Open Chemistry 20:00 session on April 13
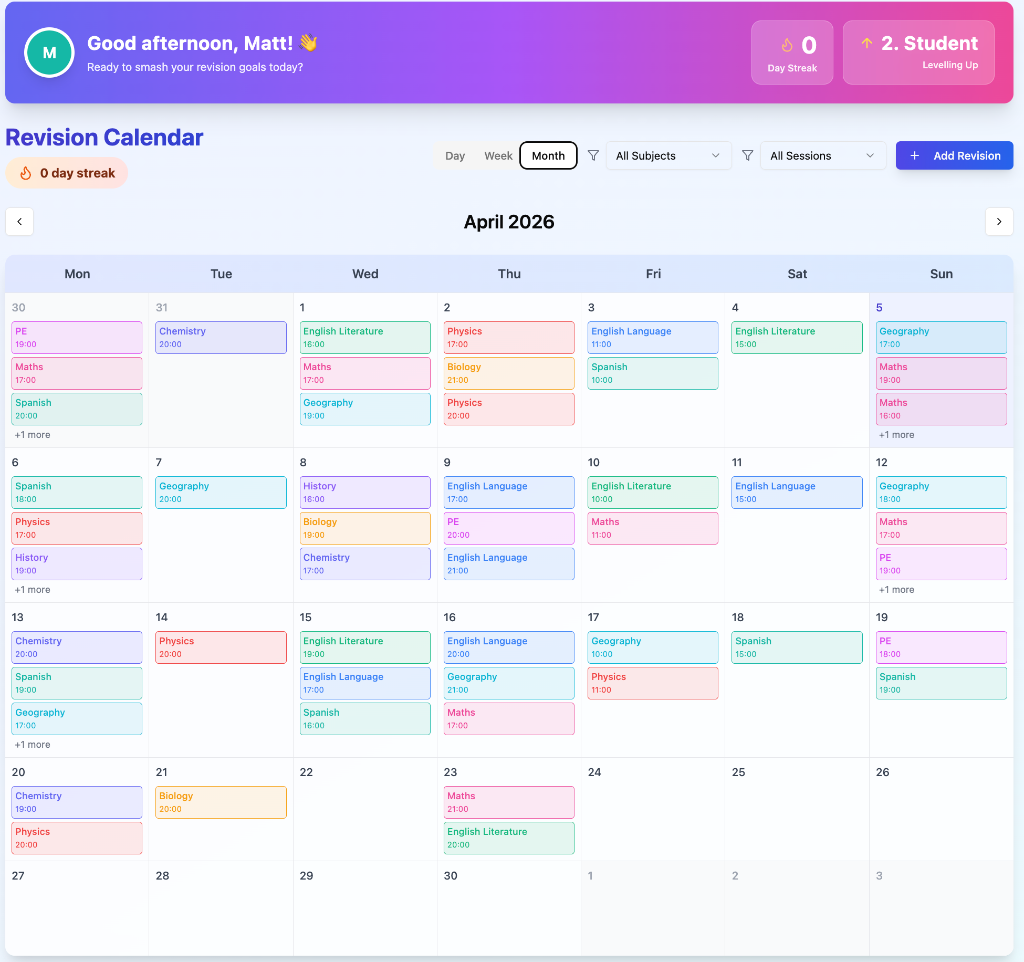The height and width of the screenshot is (962, 1024). [77, 647]
